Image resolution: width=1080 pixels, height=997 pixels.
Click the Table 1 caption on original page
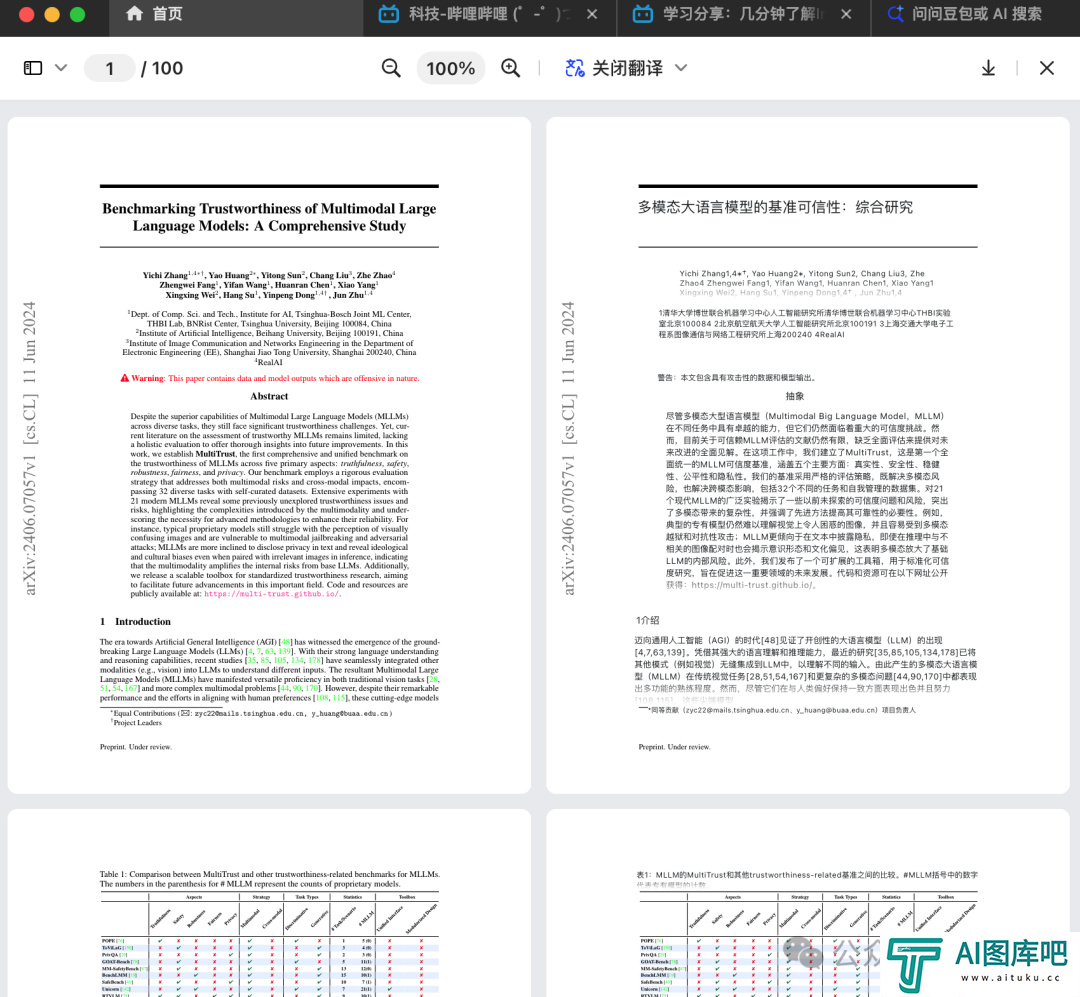click(x=269, y=879)
